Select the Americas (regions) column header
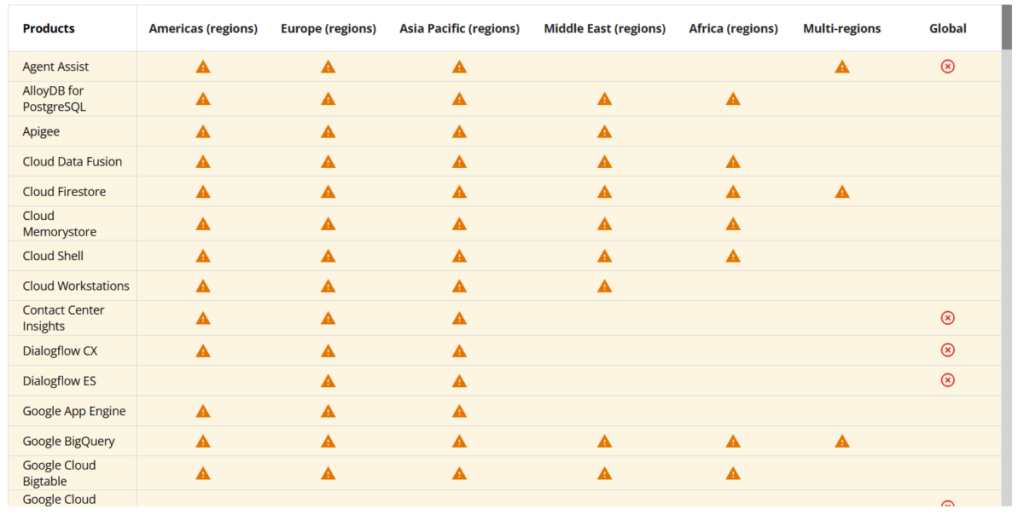The width and height of the screenshot is (1024, 515). [203, 29]
